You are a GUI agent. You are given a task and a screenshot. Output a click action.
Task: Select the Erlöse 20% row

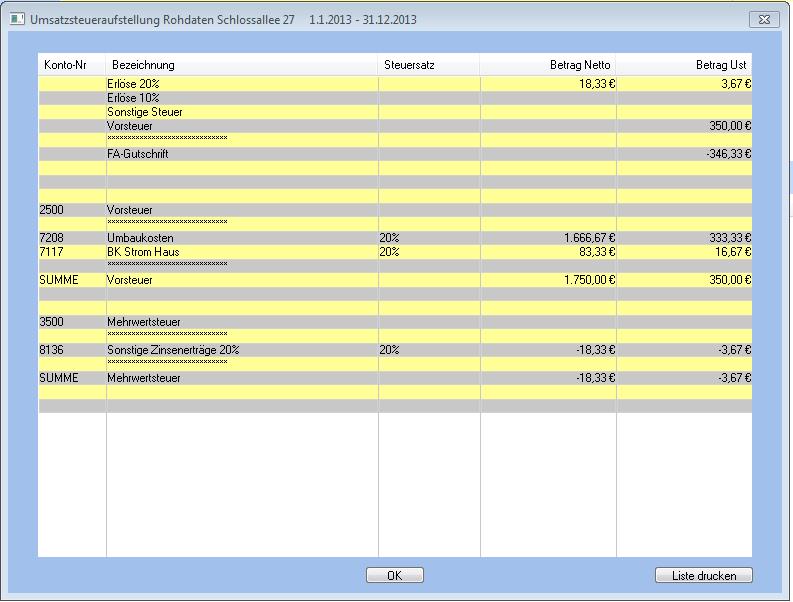point(133,84)
